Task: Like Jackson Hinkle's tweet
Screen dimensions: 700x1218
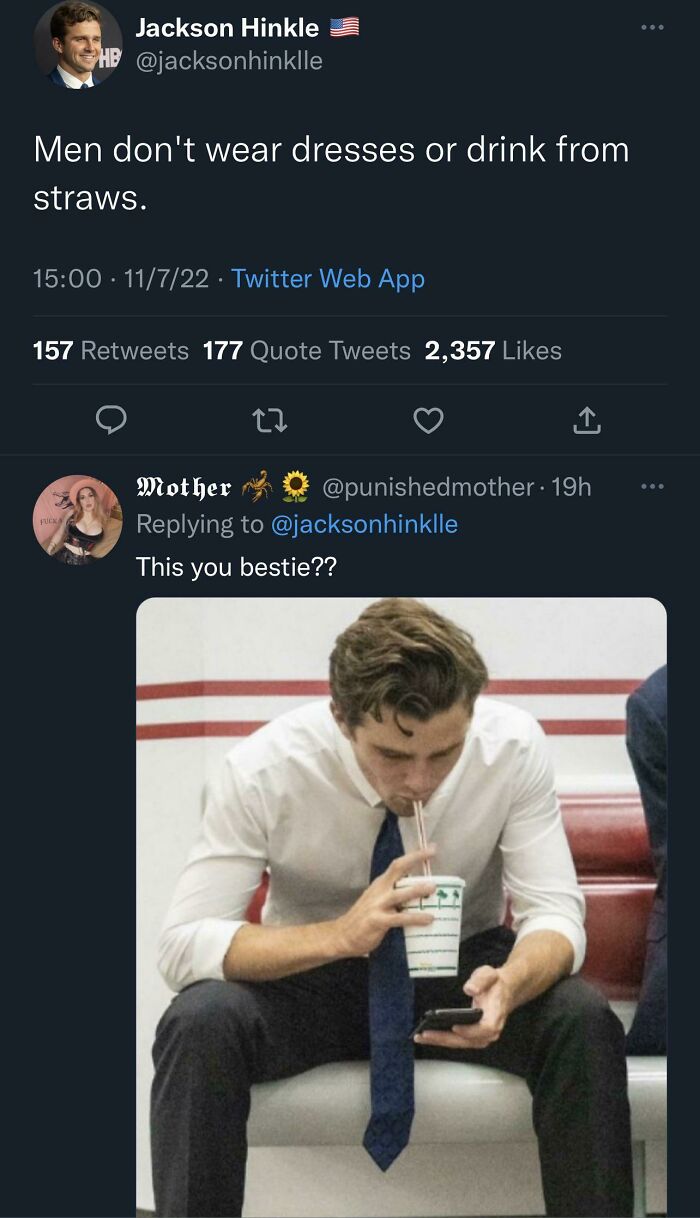Action: click(428, 421)
